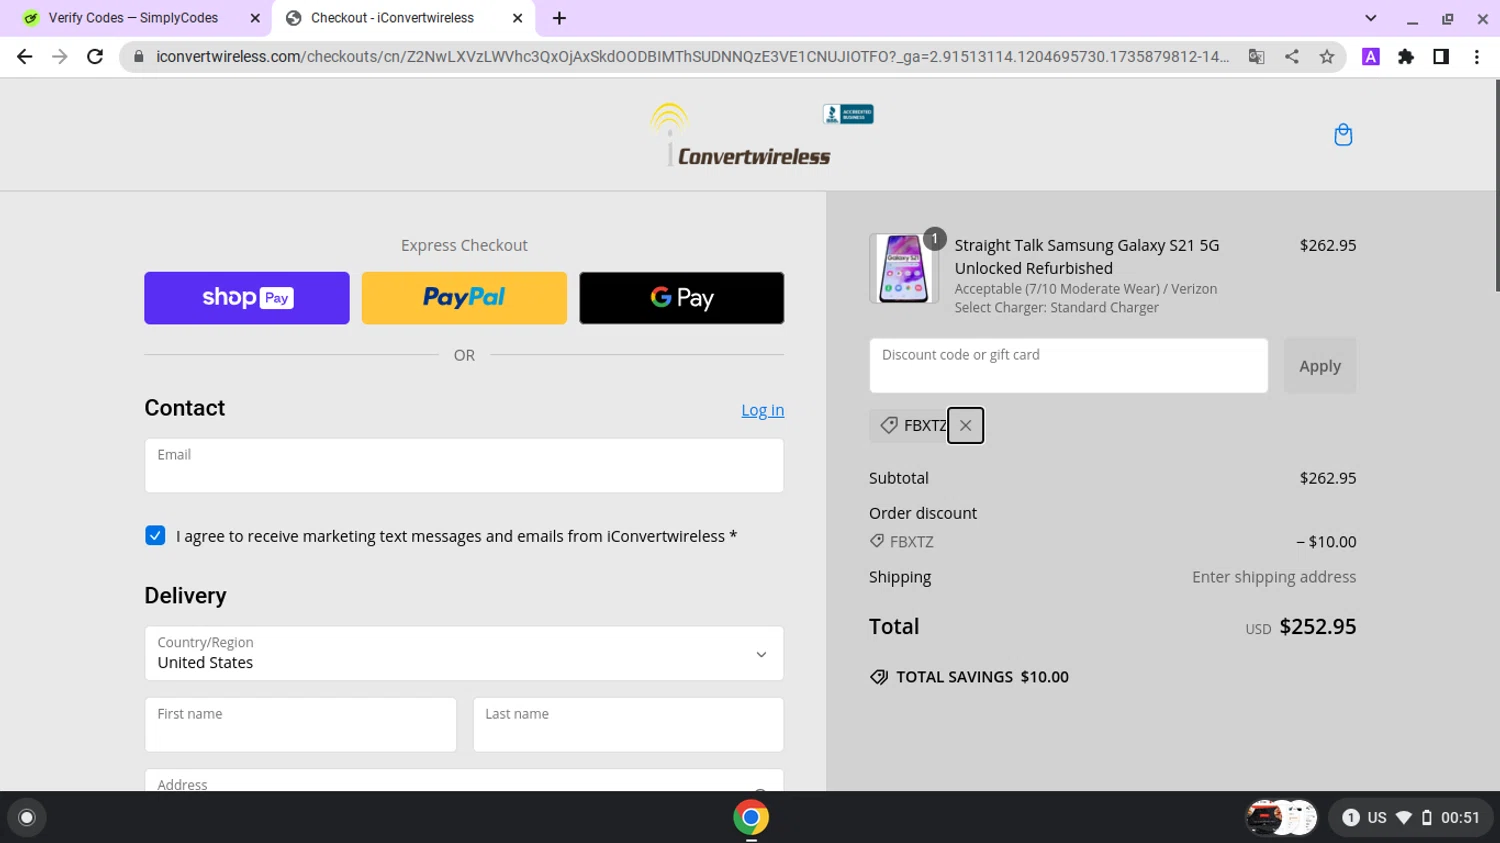
Task: Click the US keyboard input indicator
Action: [1377, 817]
